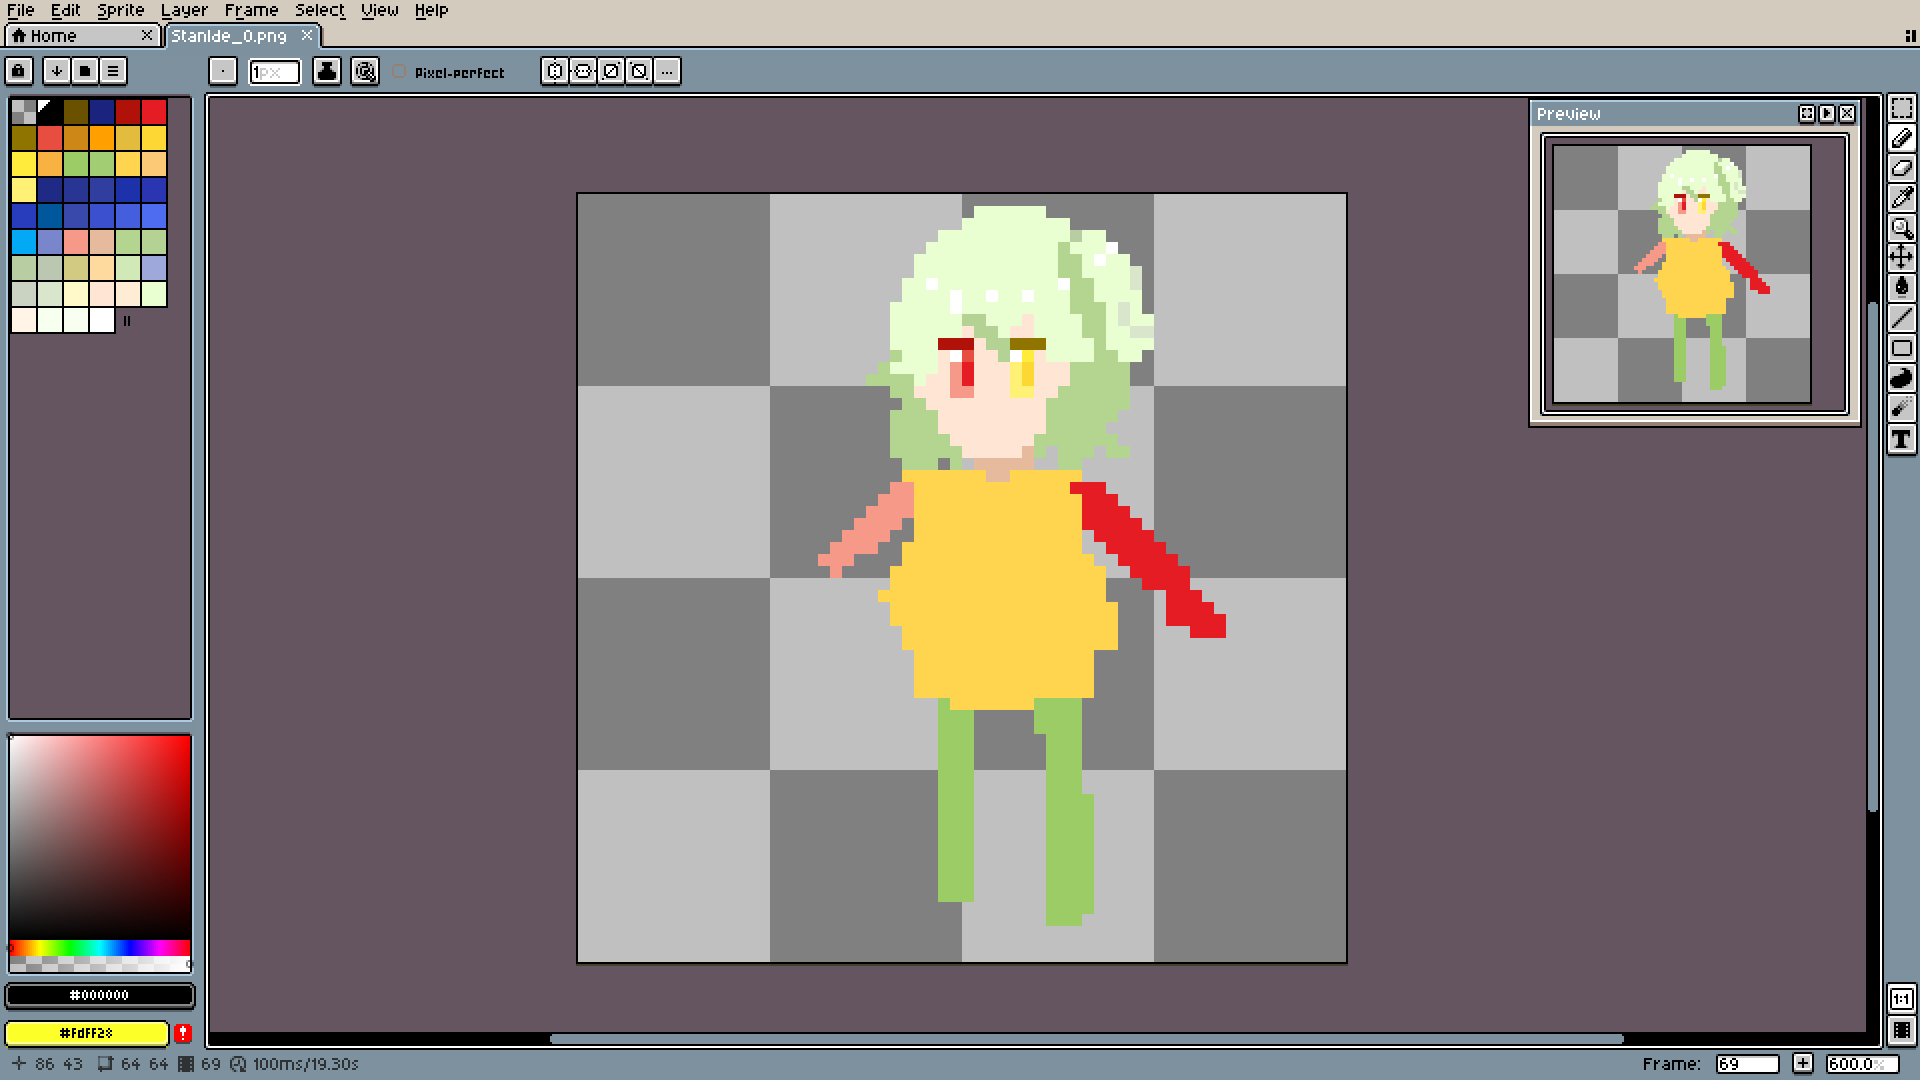Enable the Pixel-perfect checkbox

[x=400, y=72]
